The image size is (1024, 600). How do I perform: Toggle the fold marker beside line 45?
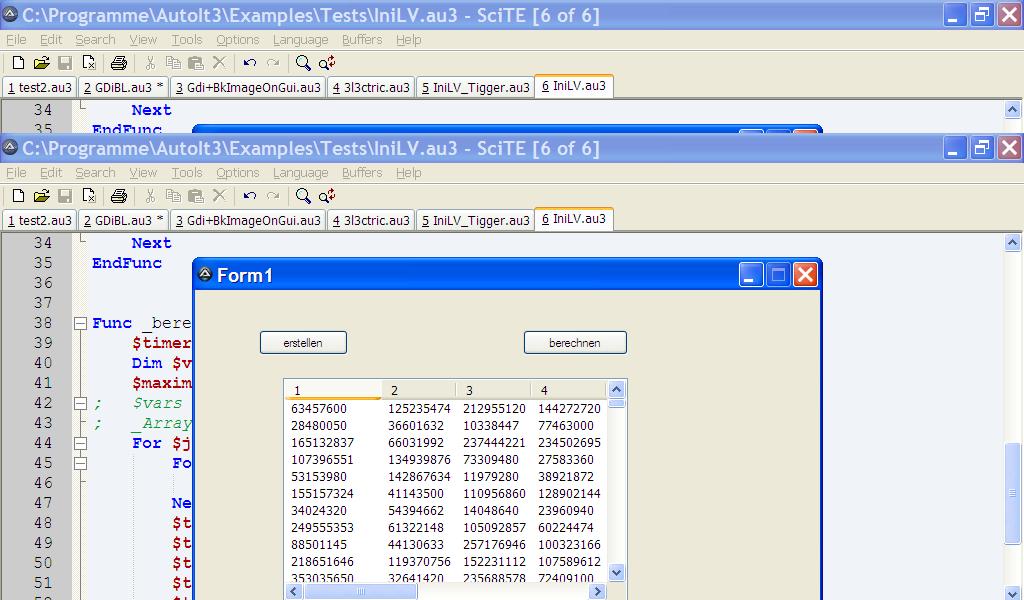click(x=80, y=463)
